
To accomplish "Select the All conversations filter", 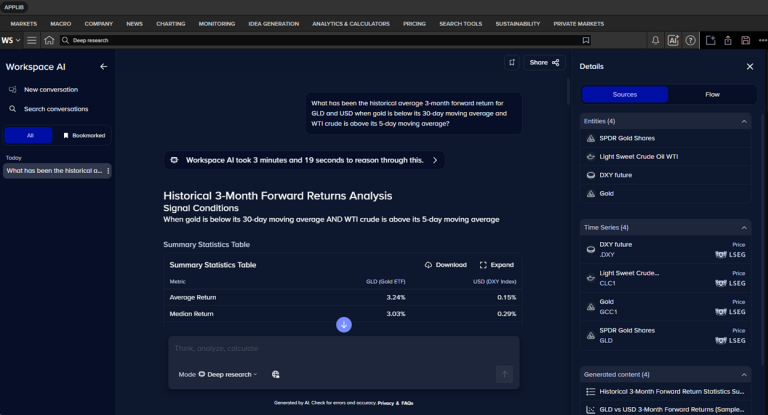I will (28, 135).
